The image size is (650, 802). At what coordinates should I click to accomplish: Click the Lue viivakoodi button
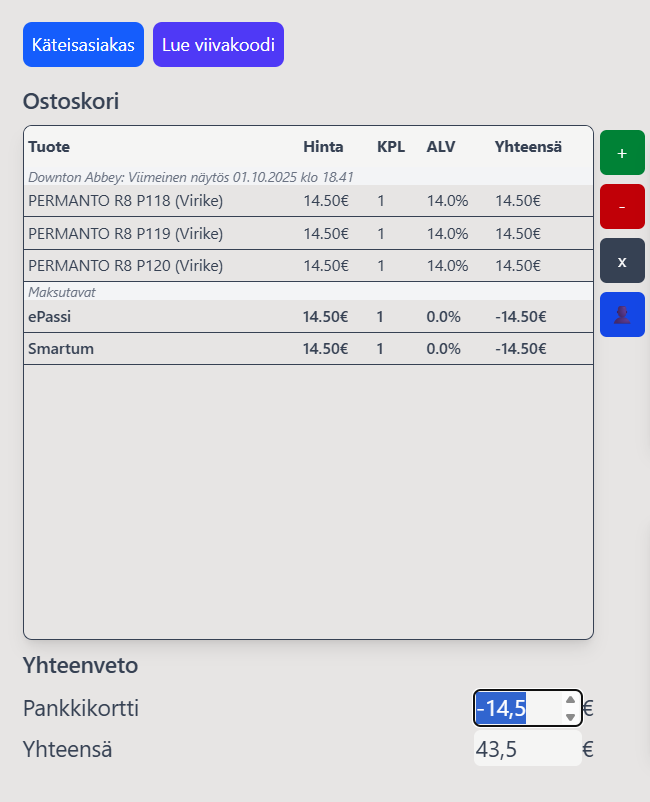(218, 45)
